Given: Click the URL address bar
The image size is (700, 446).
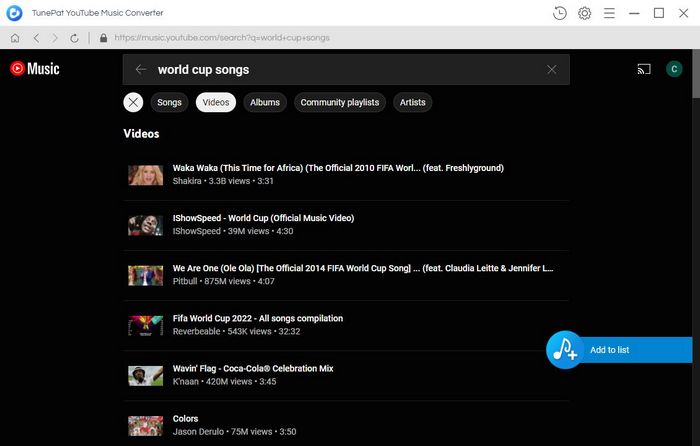Looking at the screenshot, I should pyautogui.click(x=222, y=38).
